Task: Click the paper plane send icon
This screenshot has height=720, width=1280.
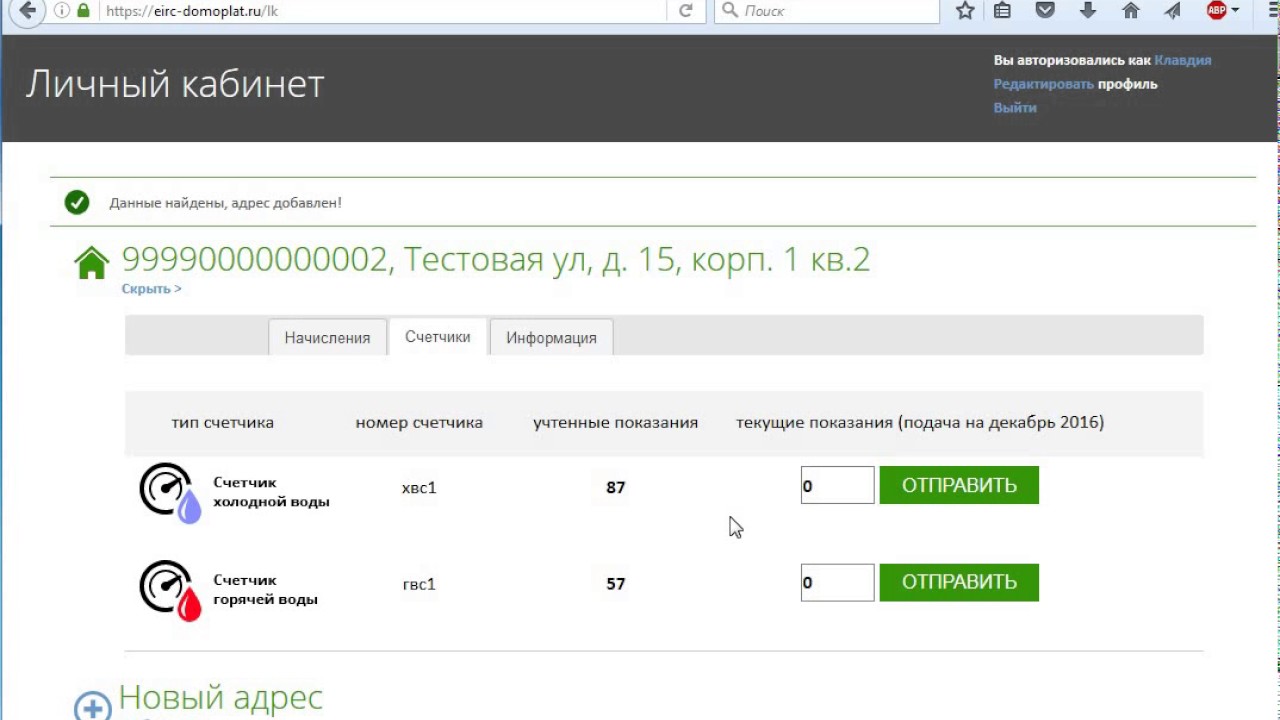Action: (1173, 10)
